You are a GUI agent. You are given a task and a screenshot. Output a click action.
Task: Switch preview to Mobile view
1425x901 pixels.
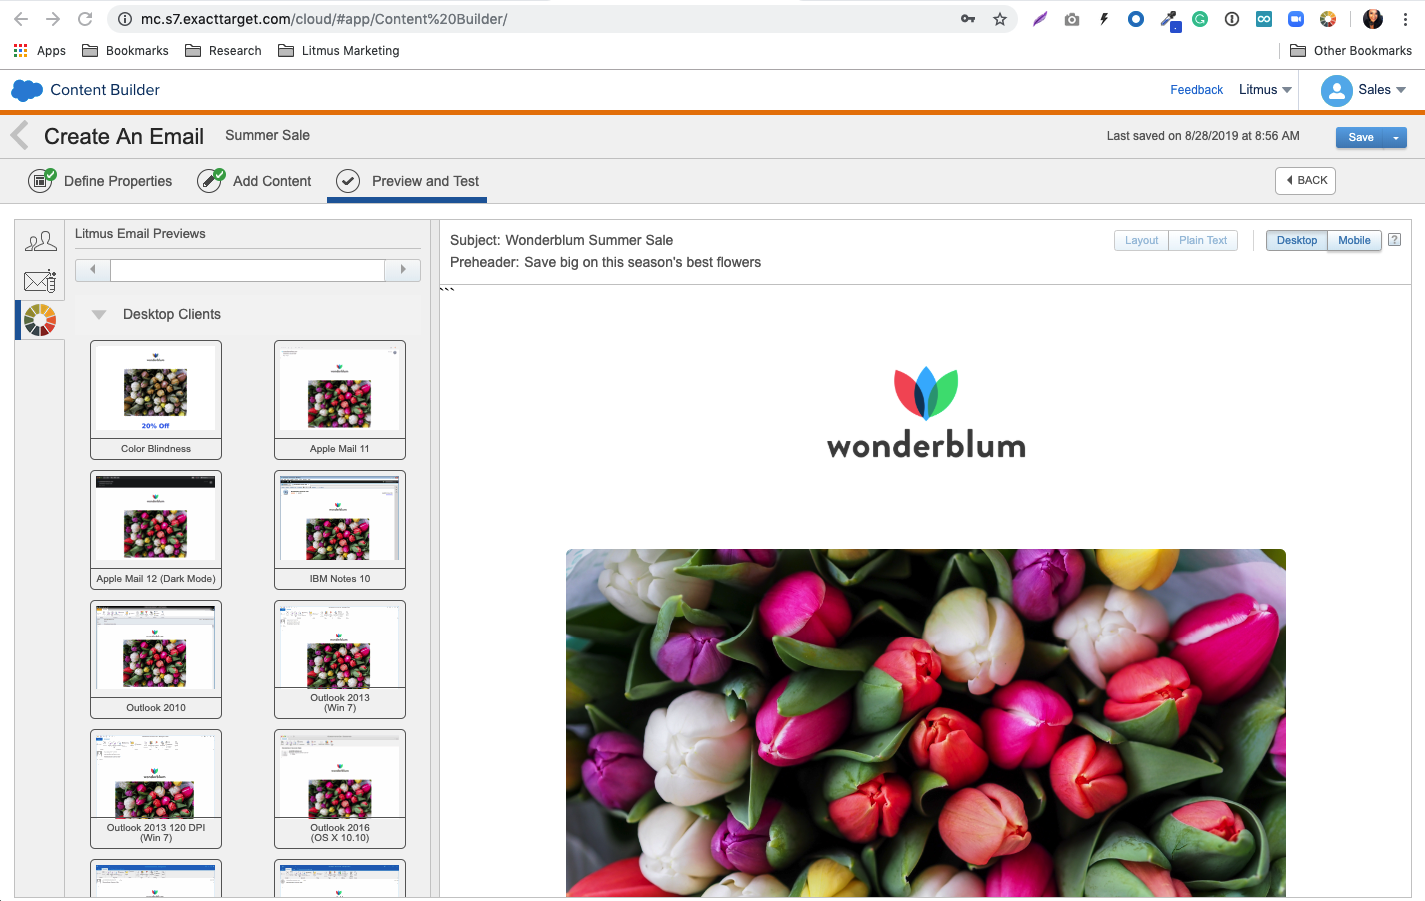(x=1354, y=240)
